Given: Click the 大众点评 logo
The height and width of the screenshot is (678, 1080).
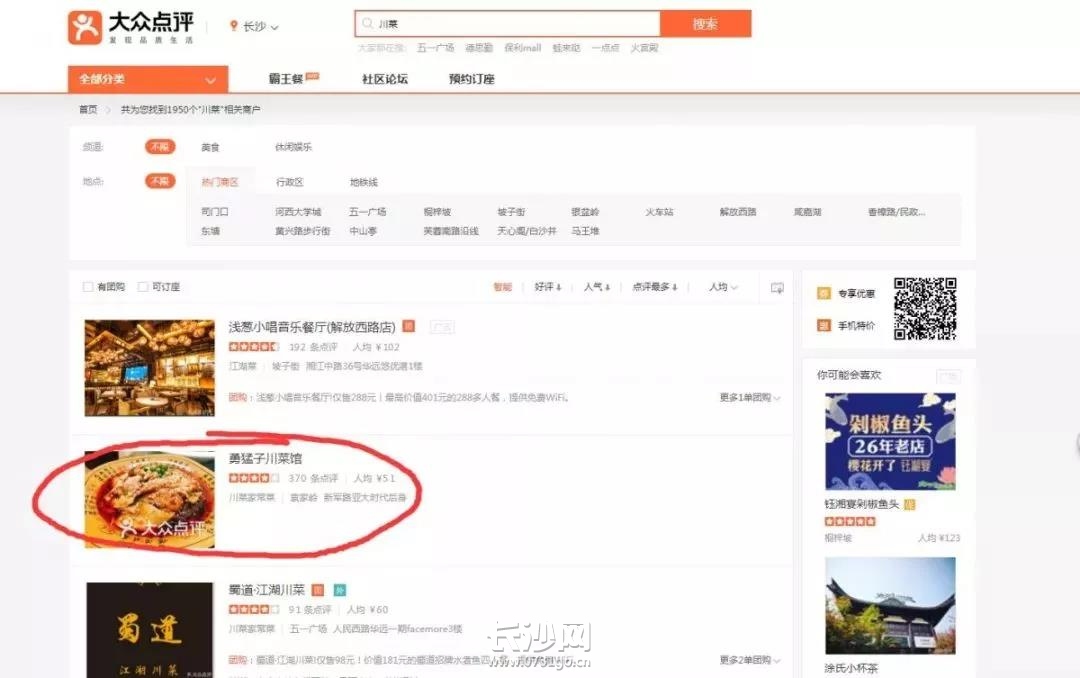Looking at the screenshot, I should click(131, 28).
